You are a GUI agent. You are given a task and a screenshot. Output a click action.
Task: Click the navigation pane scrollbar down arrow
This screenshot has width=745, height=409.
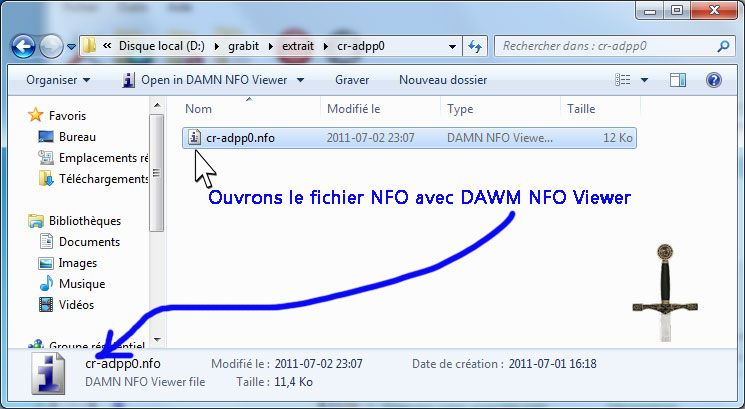point(157,340)
